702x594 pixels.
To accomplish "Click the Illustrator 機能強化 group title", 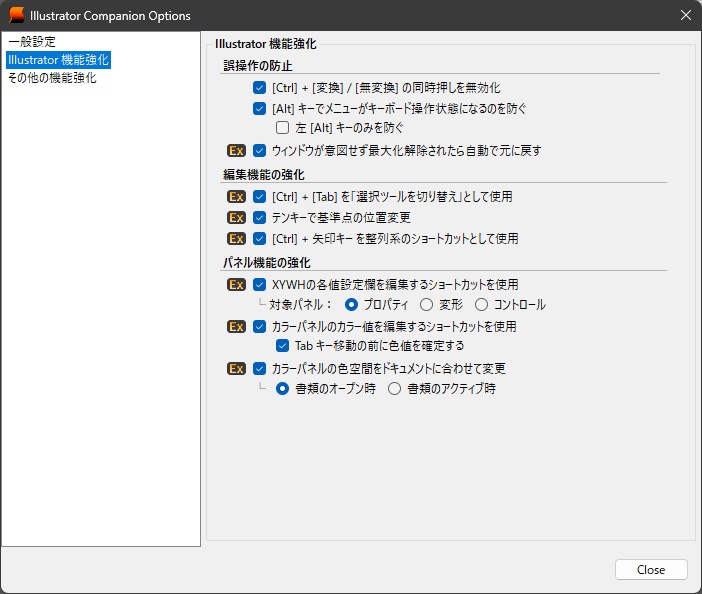I will [x=265, y=44].
